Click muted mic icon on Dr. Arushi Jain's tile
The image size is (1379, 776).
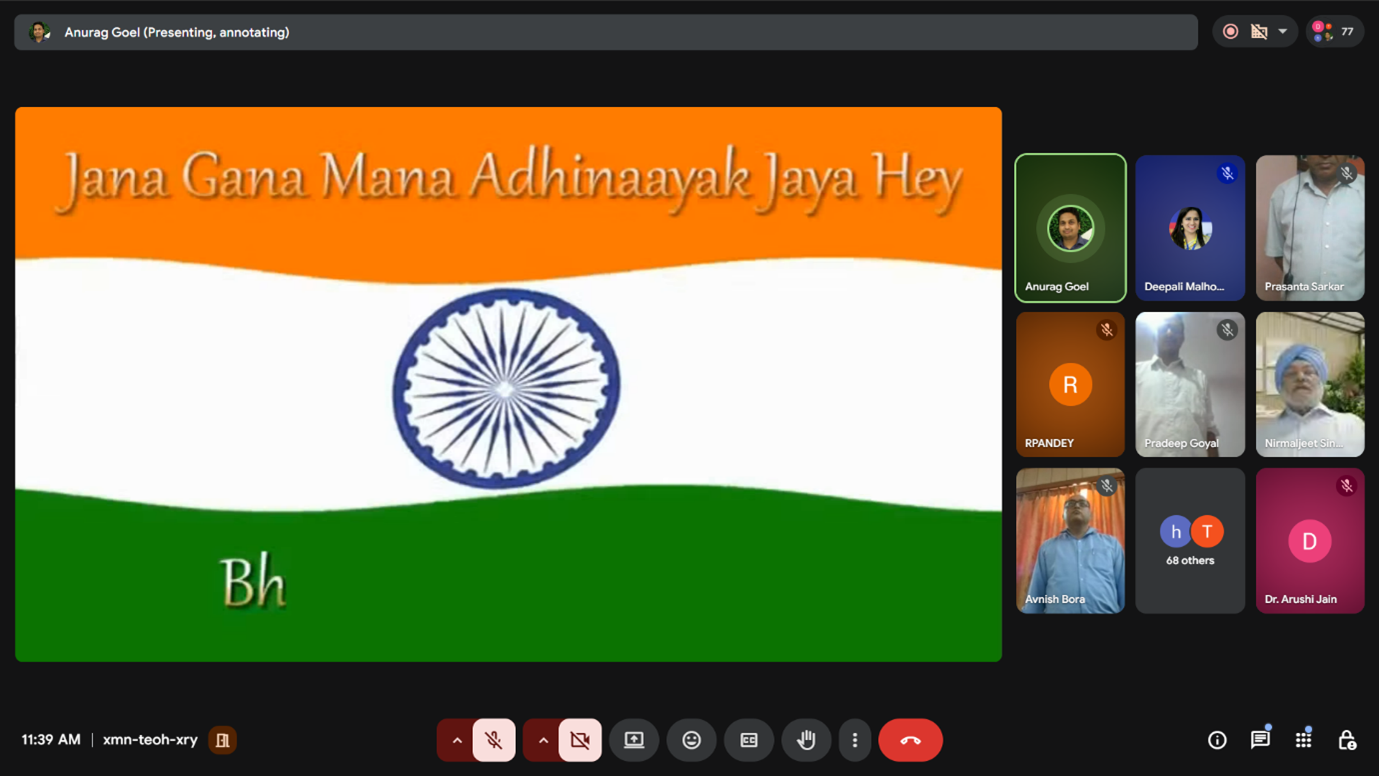coord(1347,486)
